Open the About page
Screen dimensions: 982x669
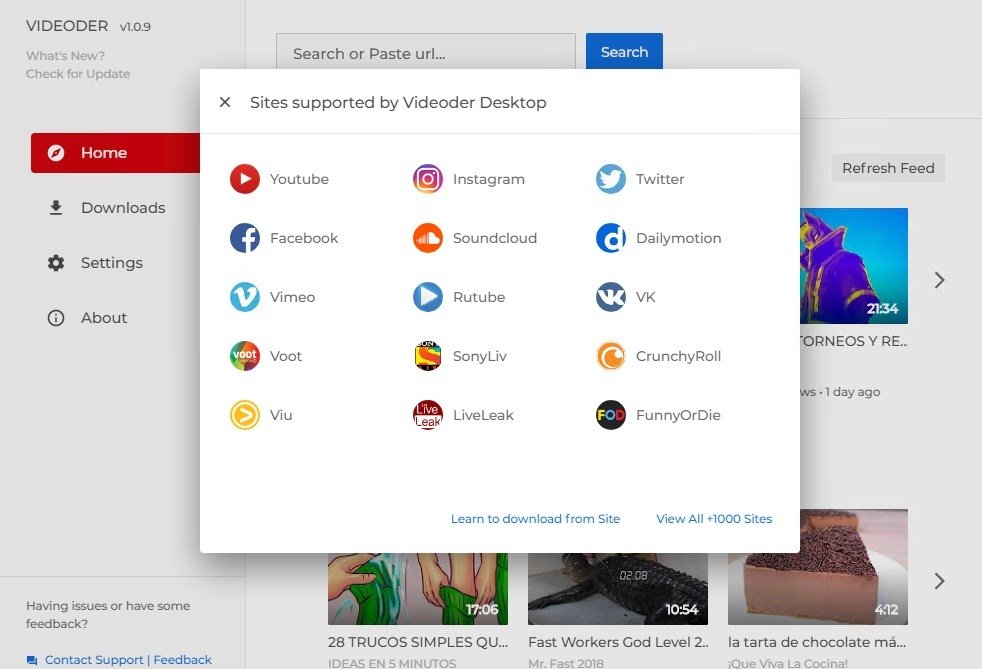tap(103, 318)
